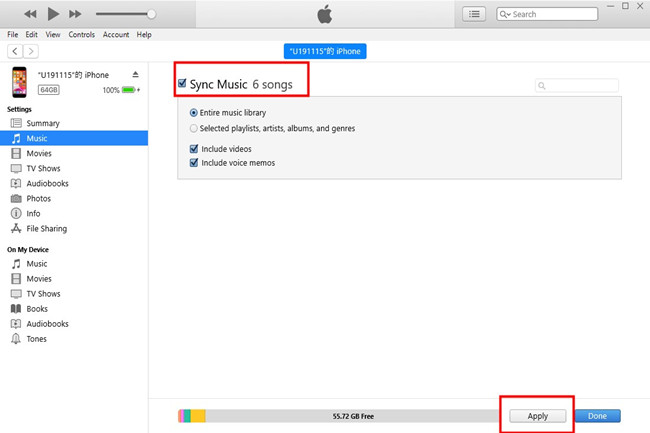This screenshot has width=650, height=433.
Task: Open Audiobooks under On My Device
Action: pos(74,324)
